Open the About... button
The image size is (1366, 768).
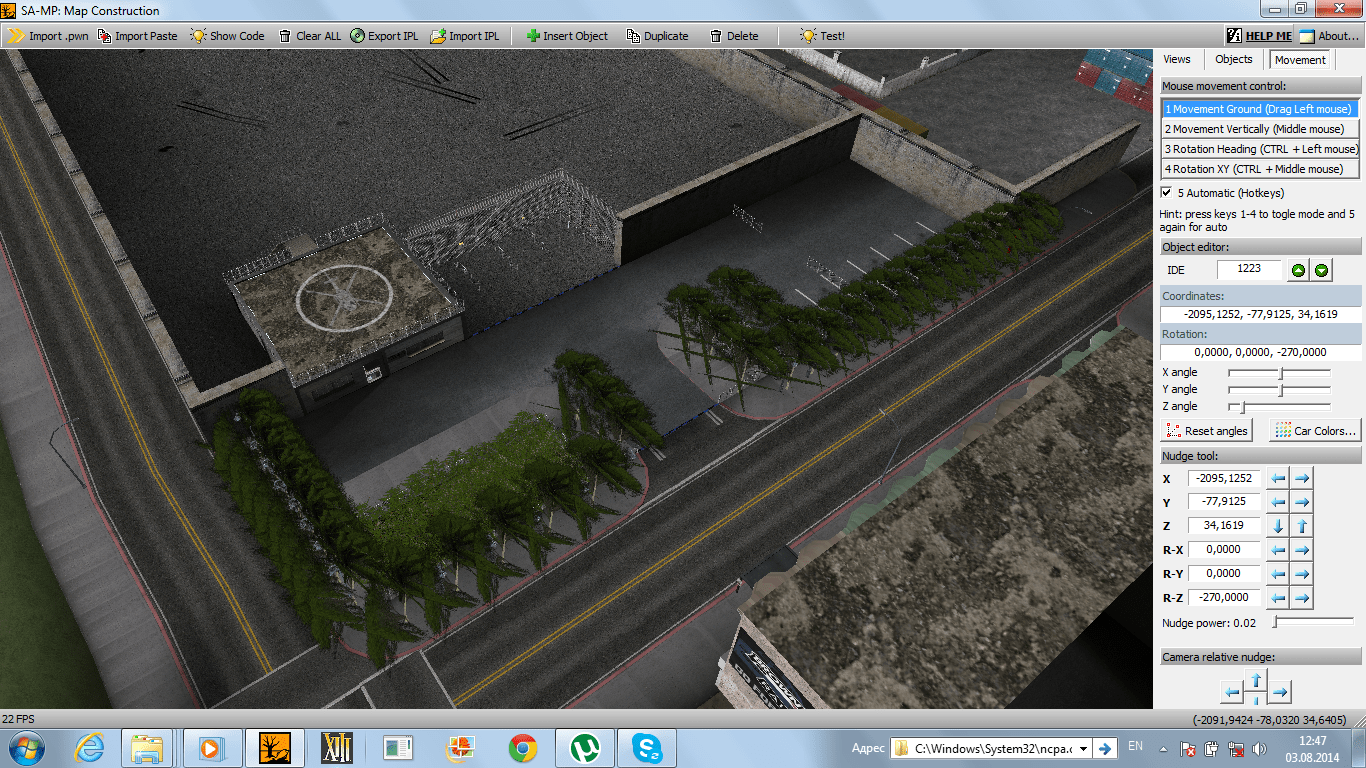pos(1330,36)
